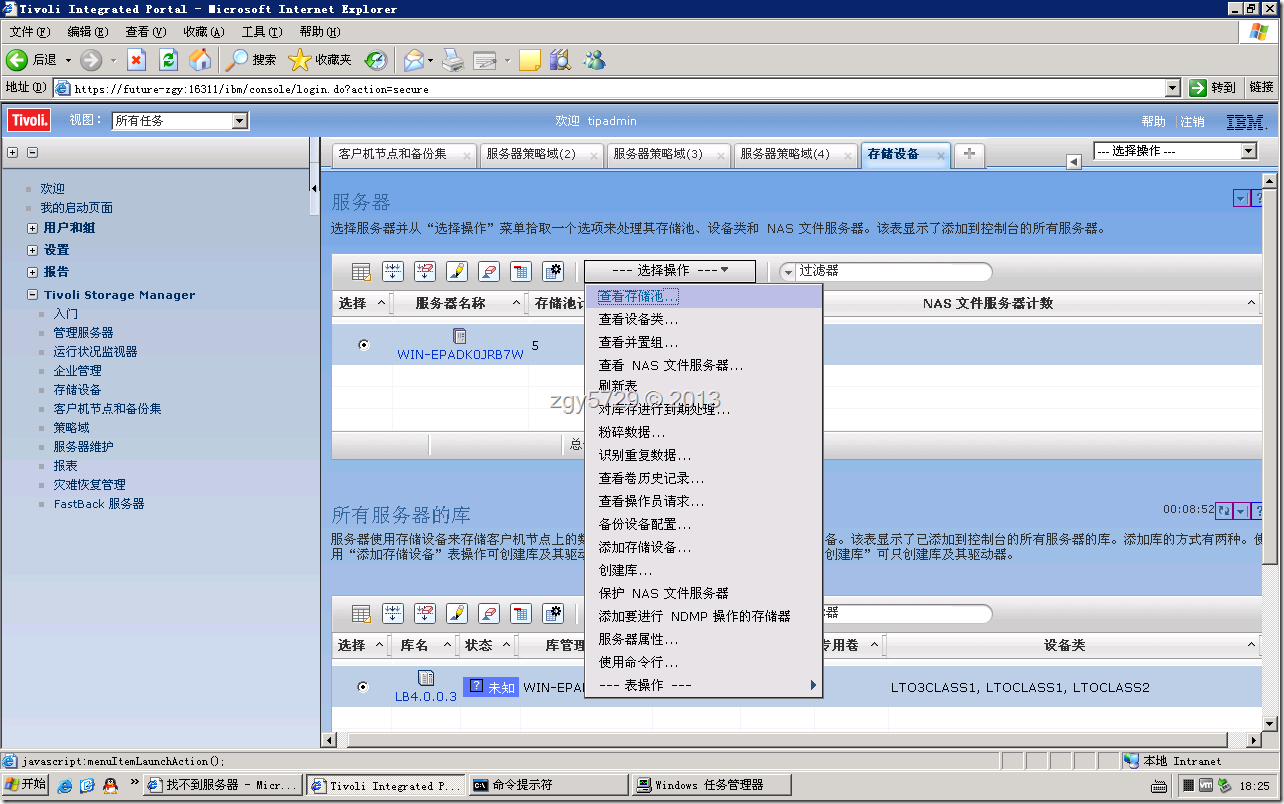Image resolution: width=1284 pixels, height=804 pixels.
Task: Click gear configure-columns icon in 服务器 table toolbar
Action: click(x=552, y=271)
